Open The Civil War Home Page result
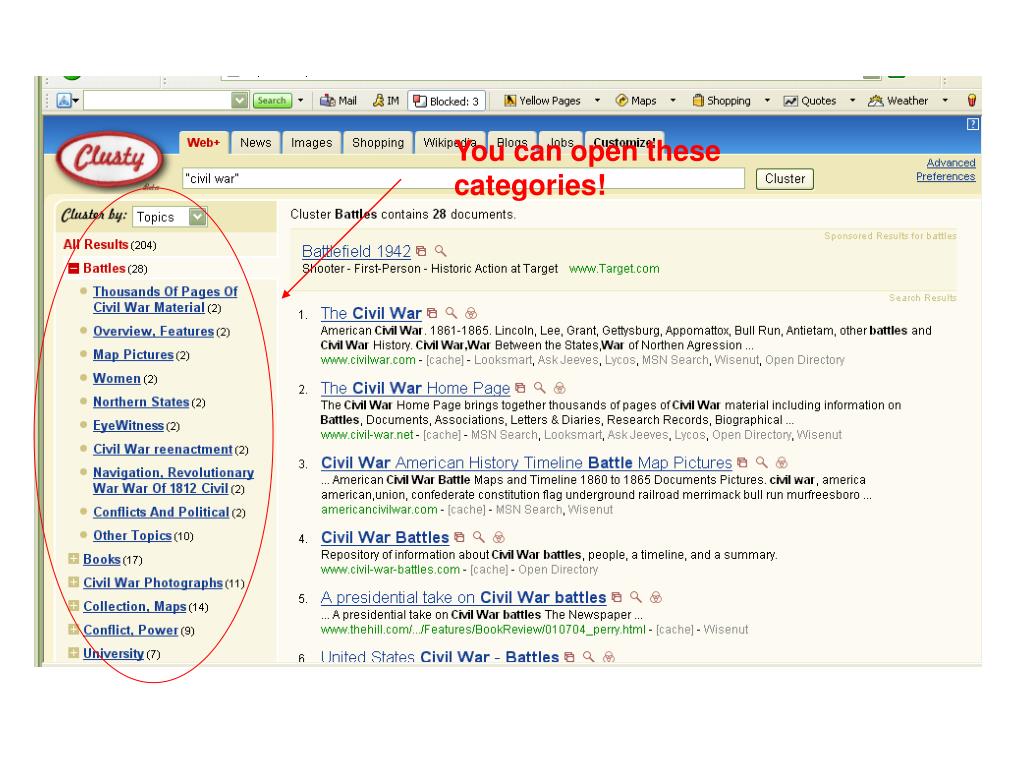Image resolution: width=1024 pixels, height=768 pixels. click(415, 388)
